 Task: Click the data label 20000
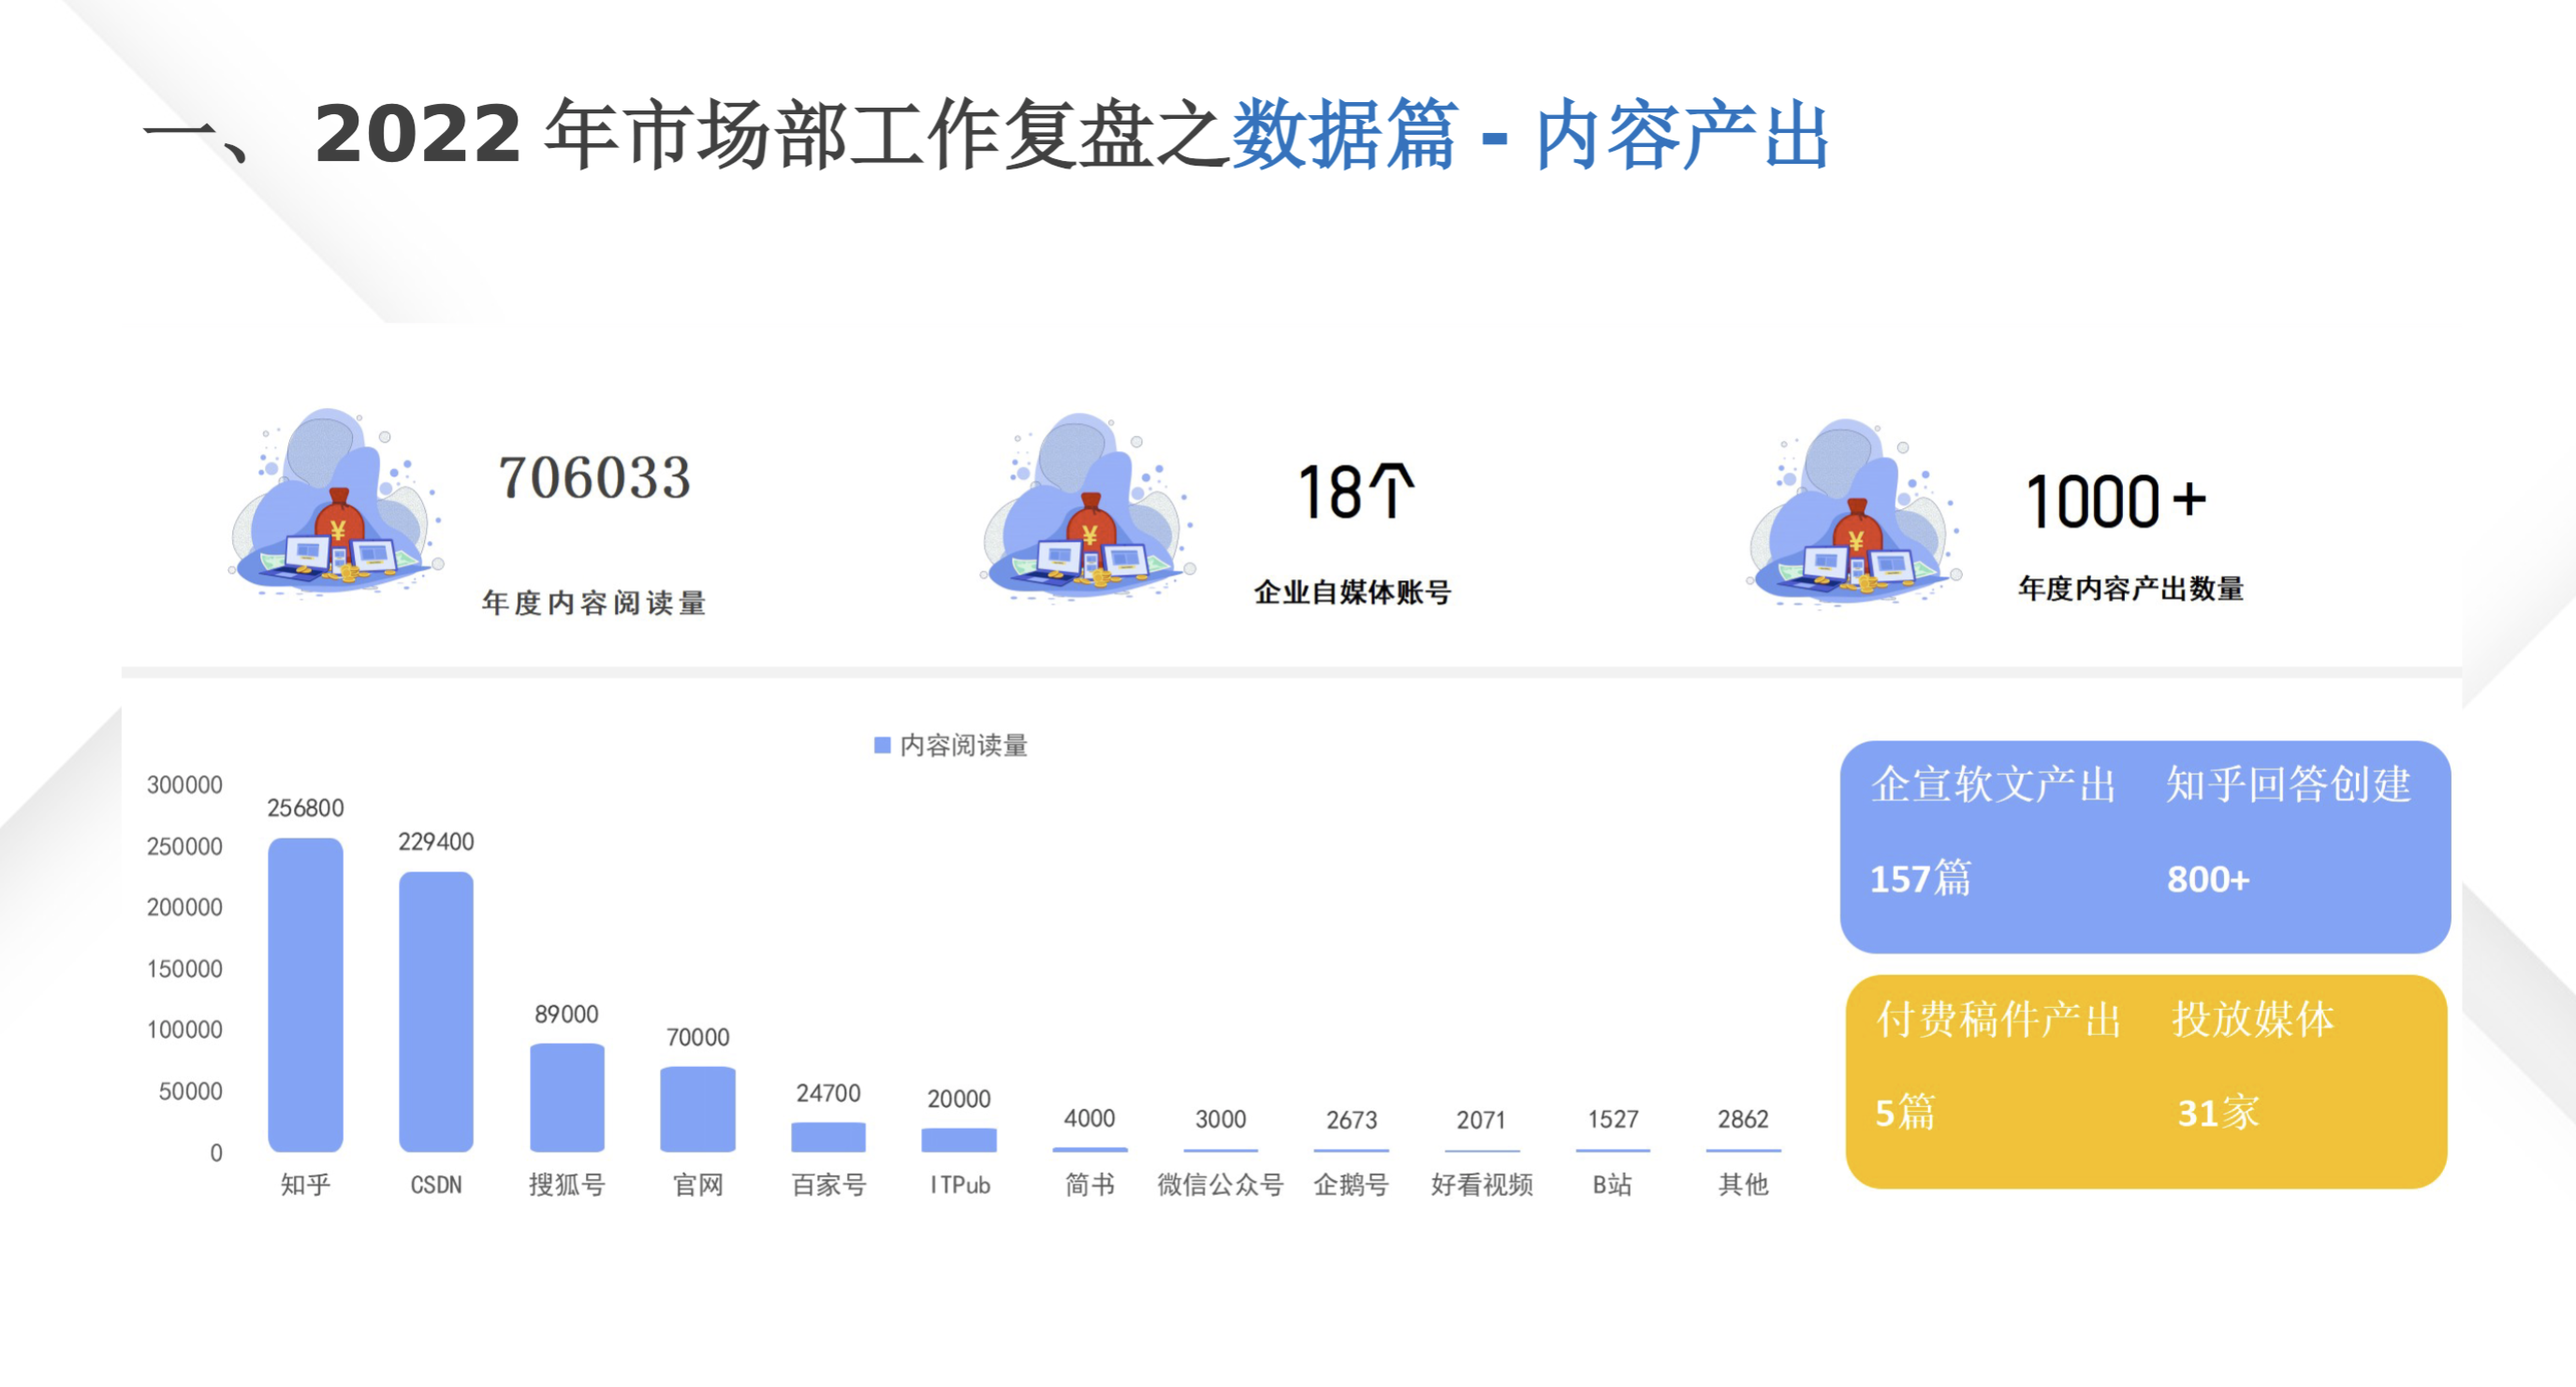(959, 1099)
